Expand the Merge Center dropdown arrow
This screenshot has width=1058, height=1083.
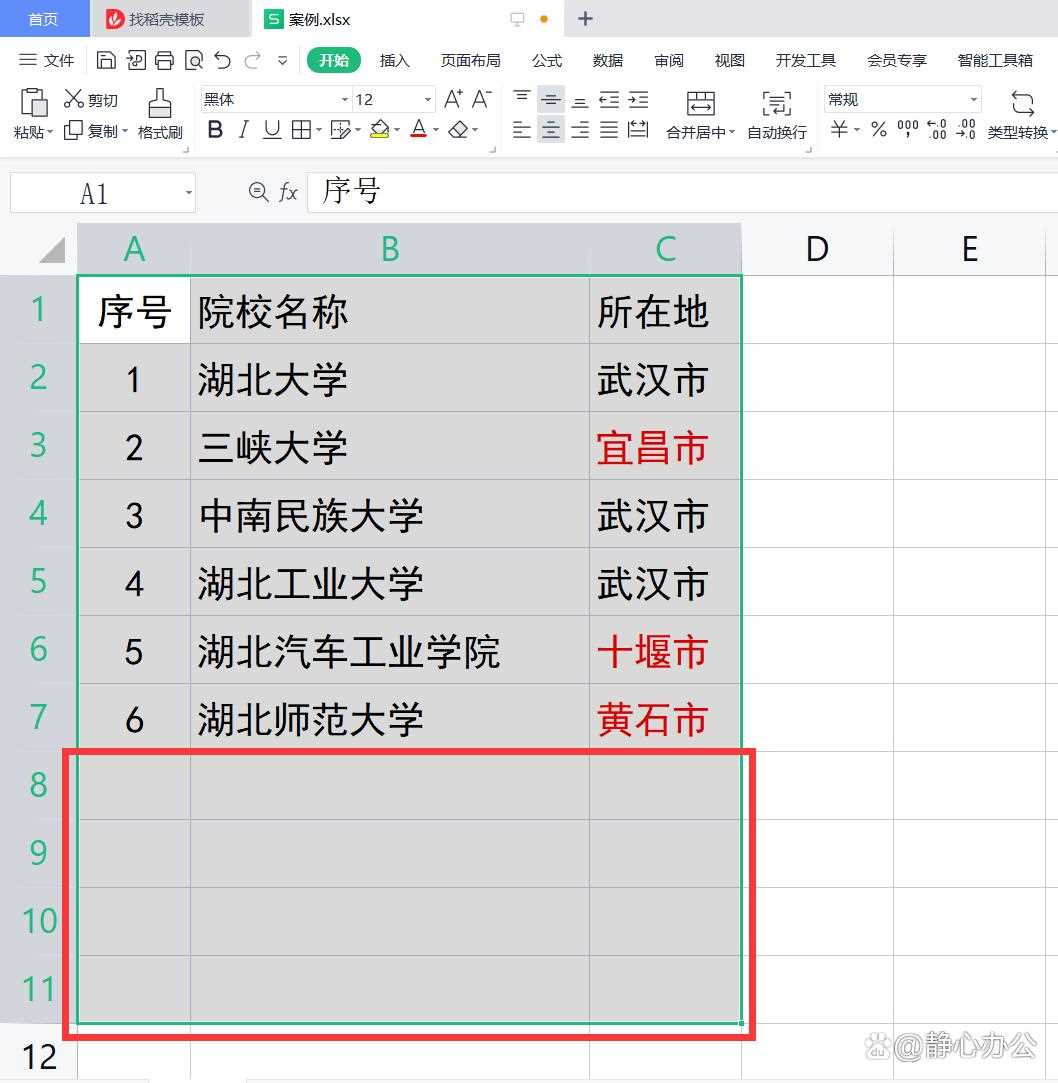tap(731, 132)
